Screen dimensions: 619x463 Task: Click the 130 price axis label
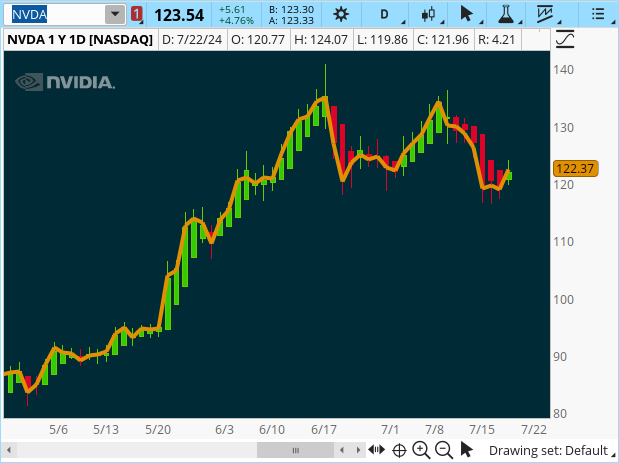564,127
